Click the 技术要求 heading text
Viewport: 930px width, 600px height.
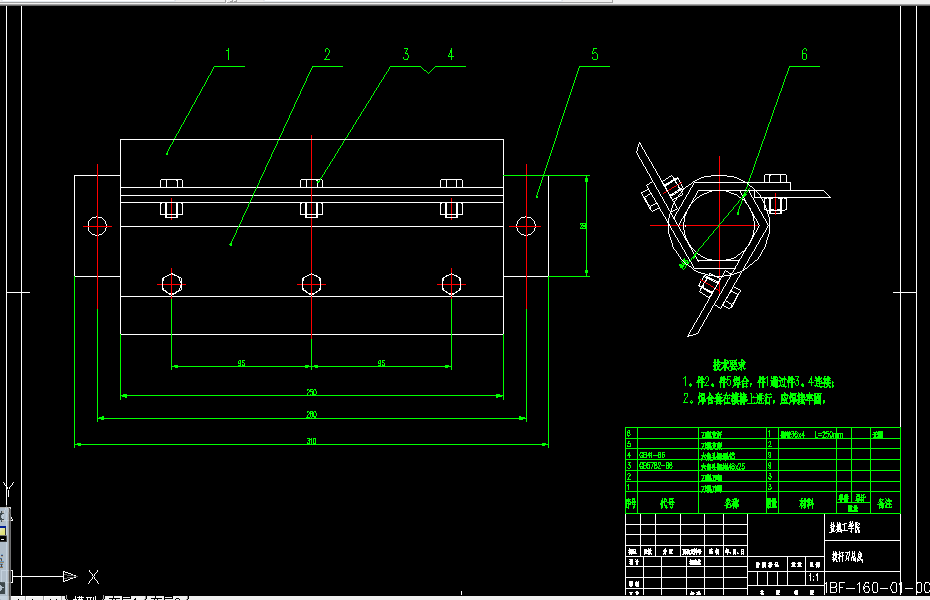tap(729, 365)
